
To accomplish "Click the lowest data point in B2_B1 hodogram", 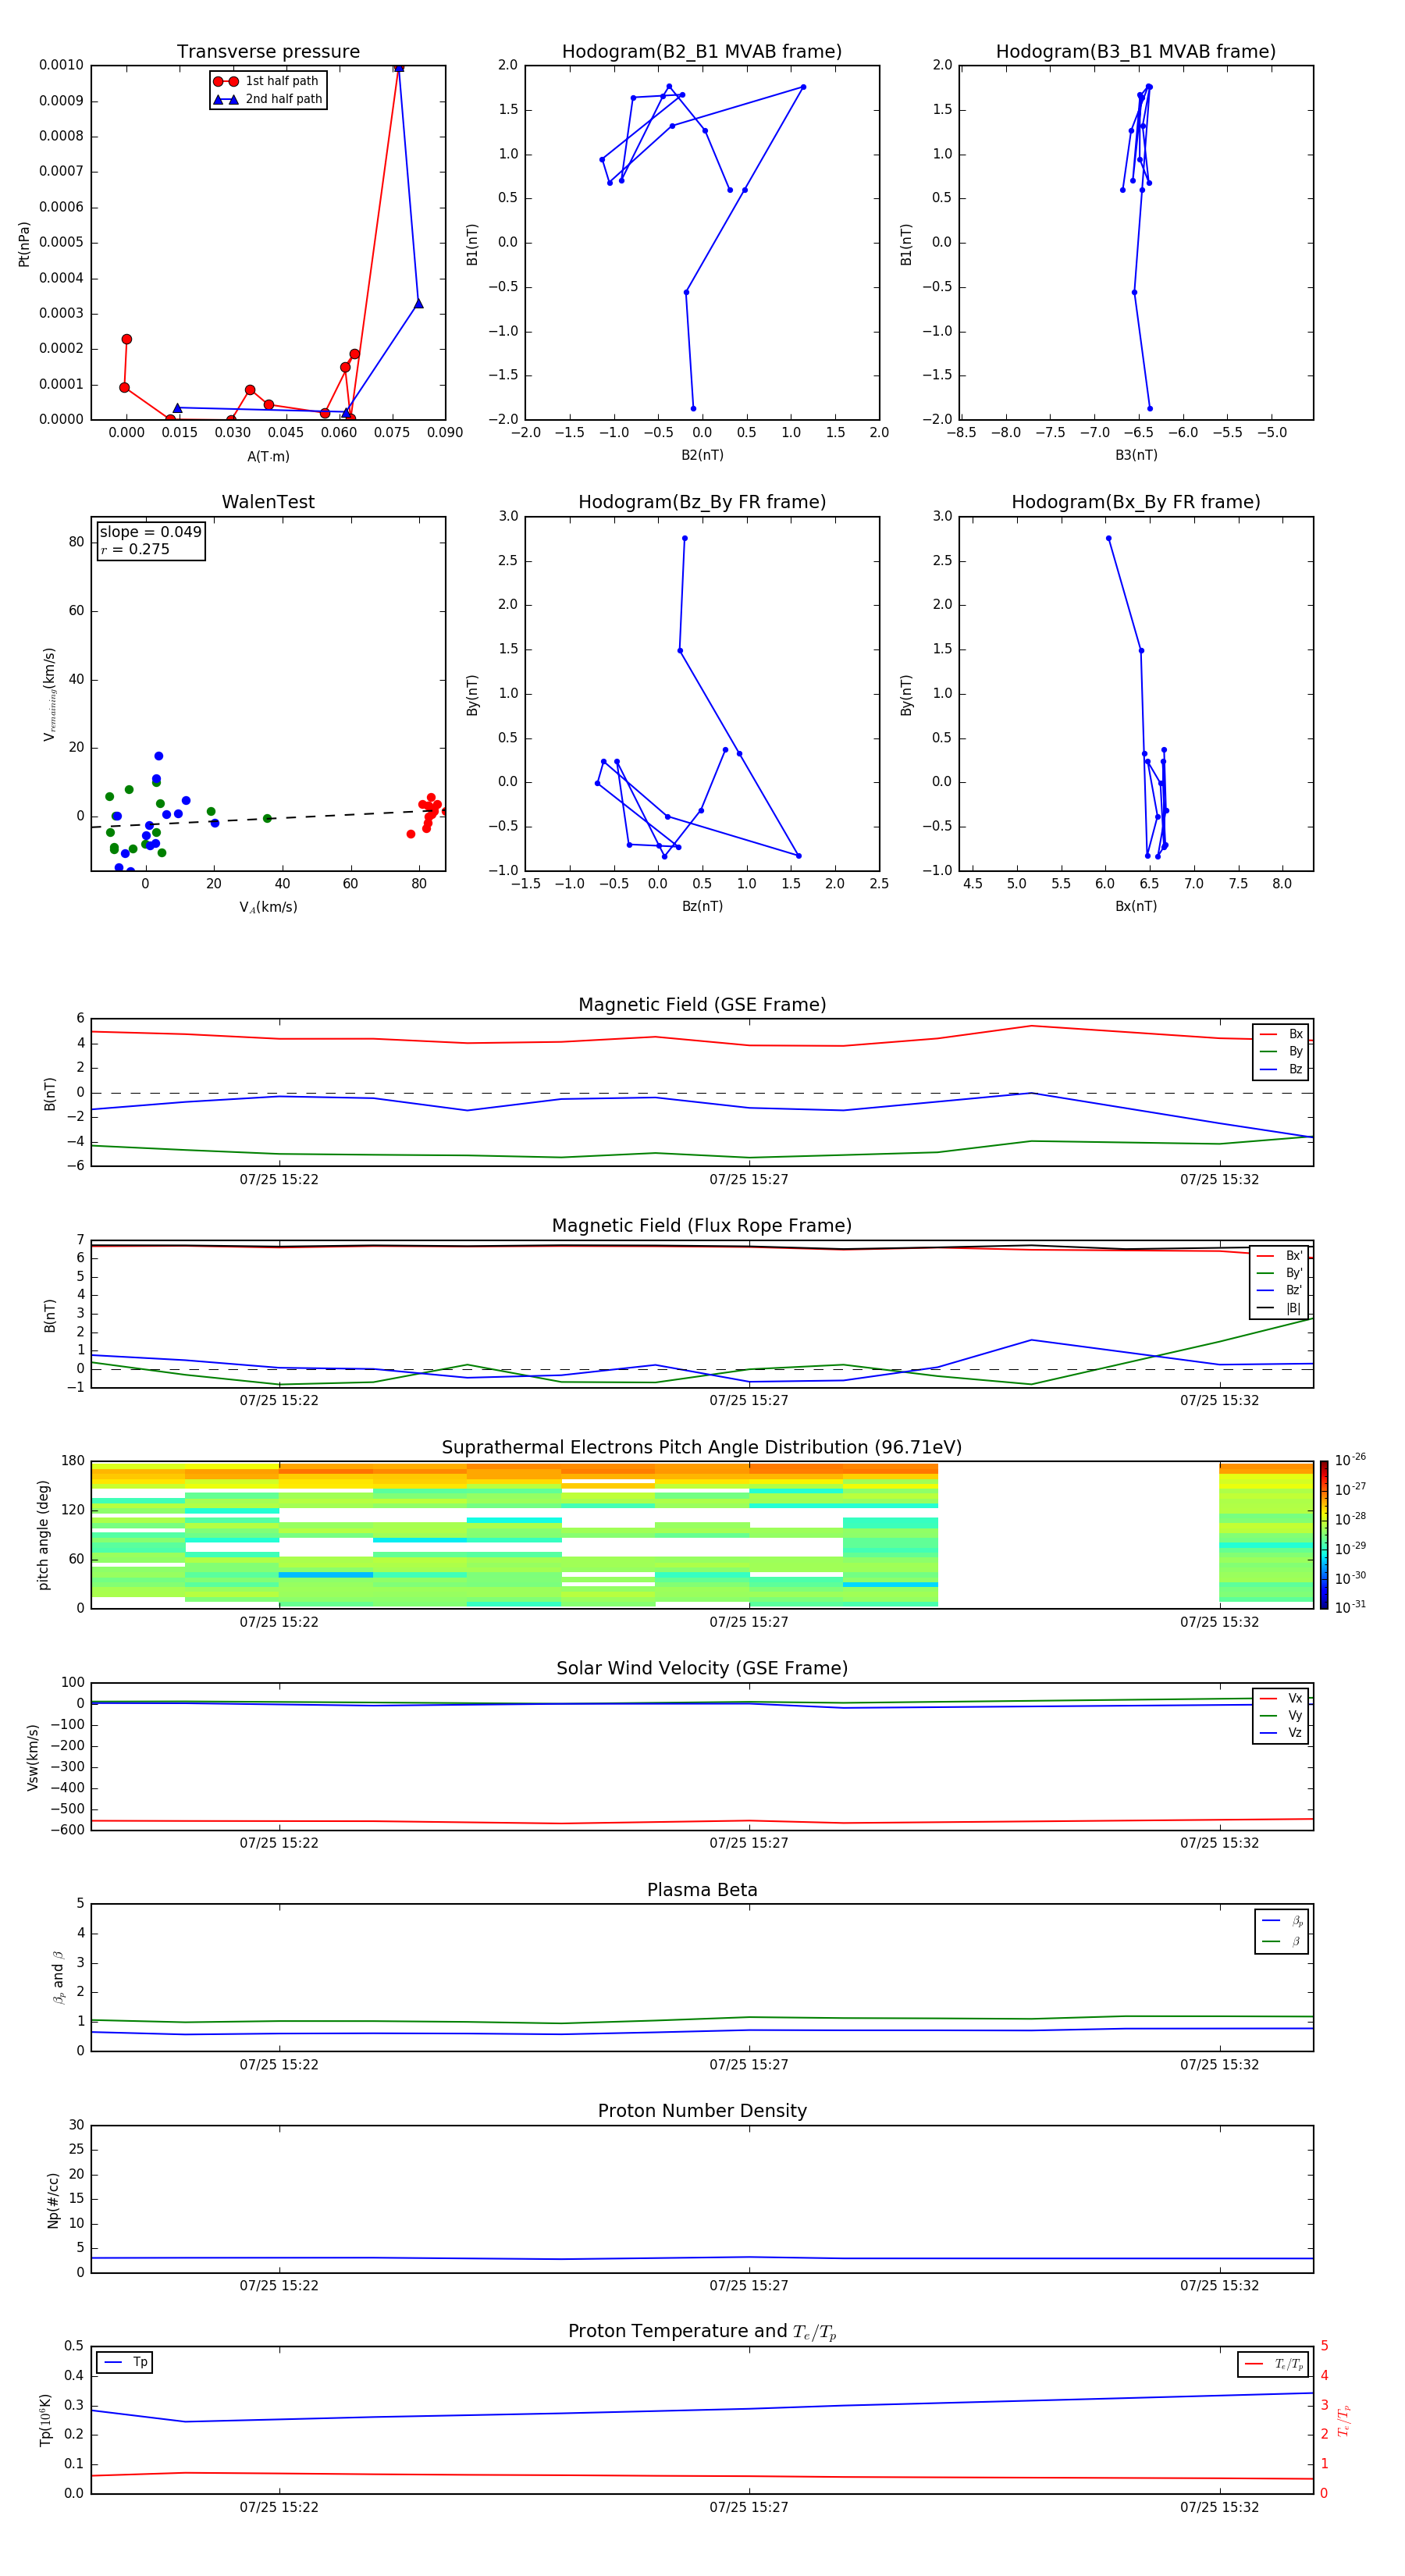I will (x=693, y=408).
